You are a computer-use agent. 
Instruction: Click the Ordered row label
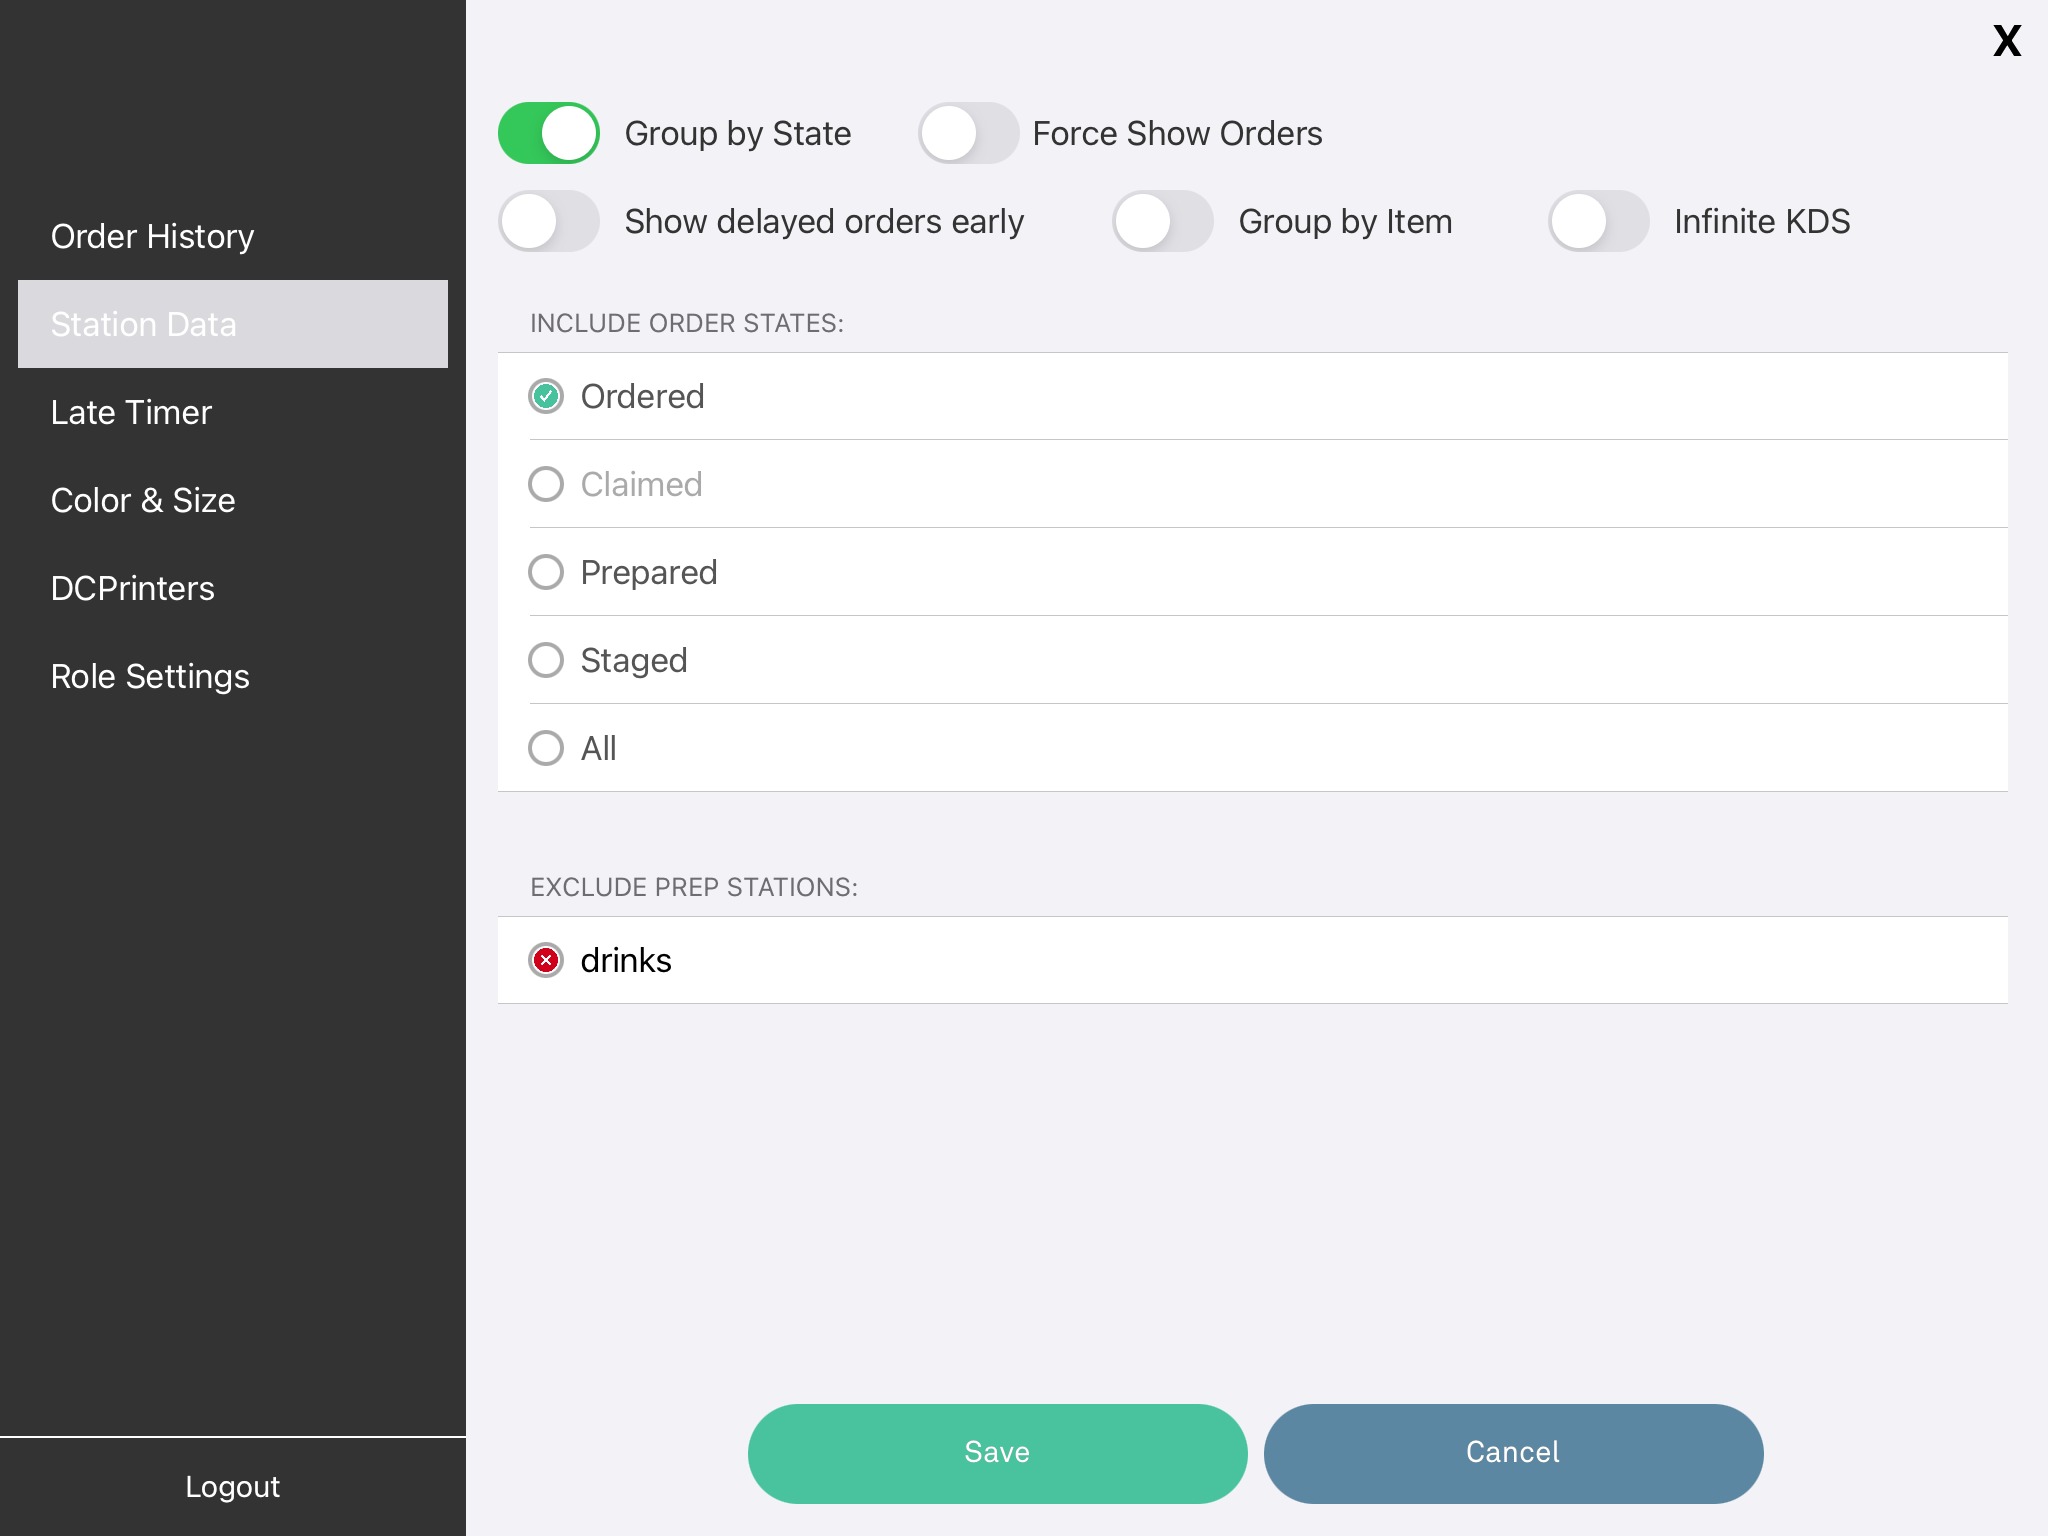point(642,396)
